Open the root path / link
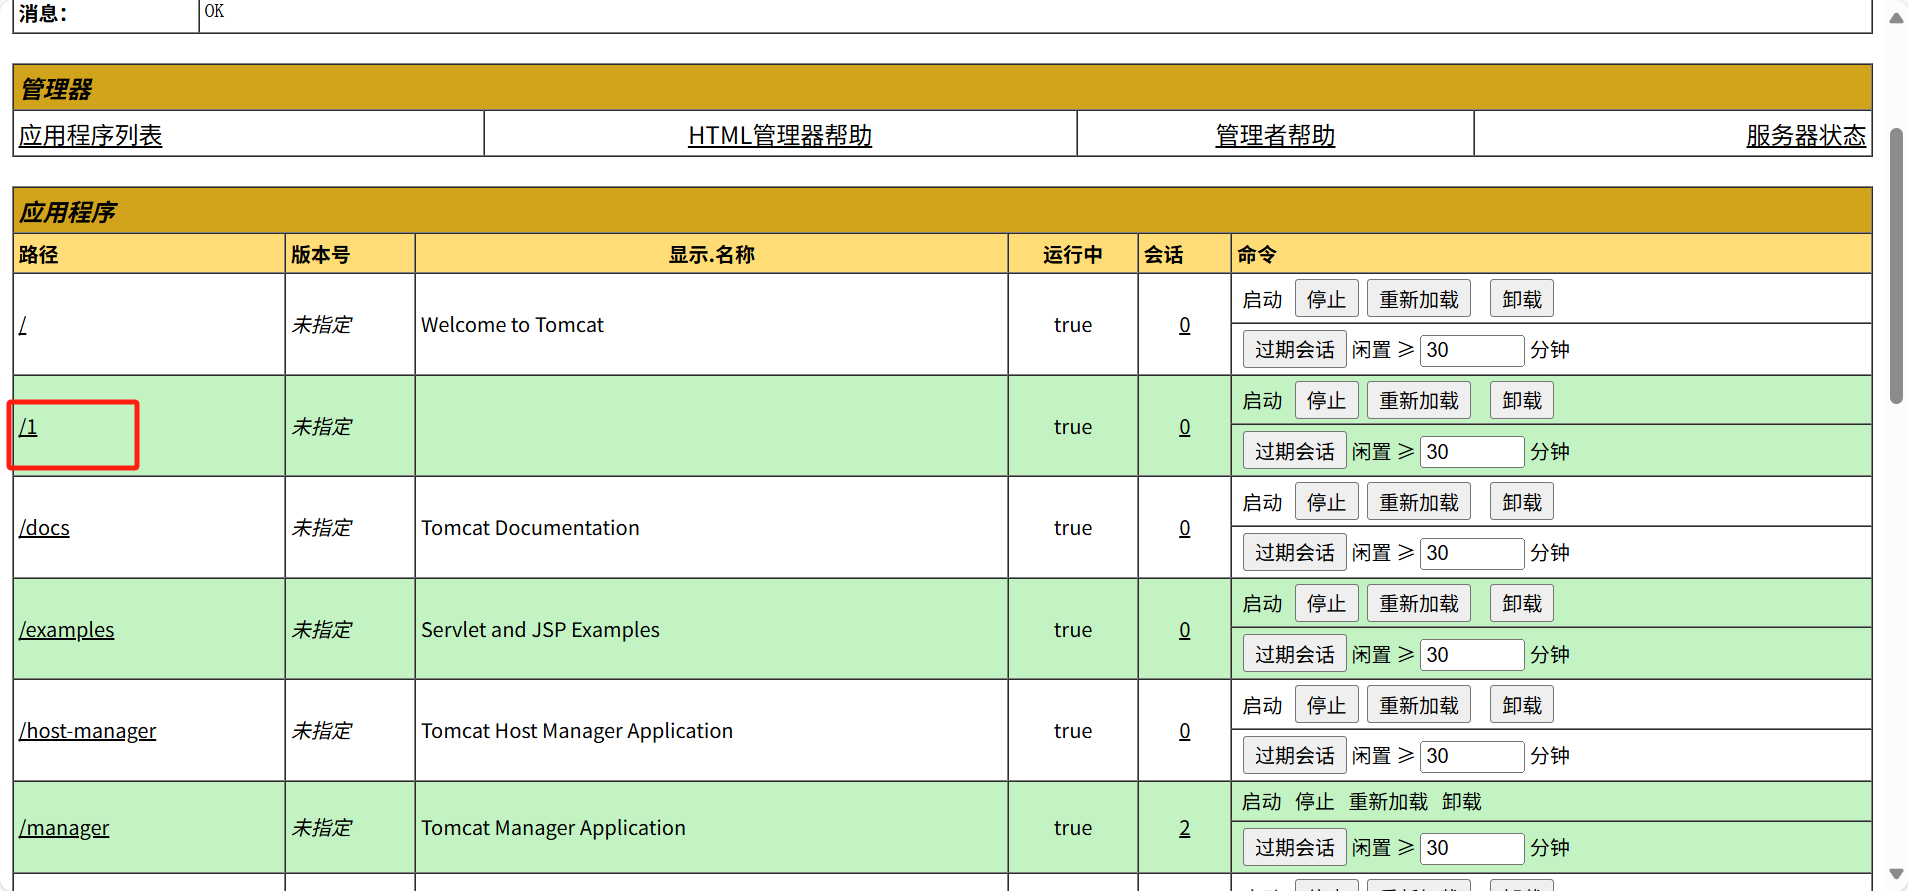 [23, 325]
